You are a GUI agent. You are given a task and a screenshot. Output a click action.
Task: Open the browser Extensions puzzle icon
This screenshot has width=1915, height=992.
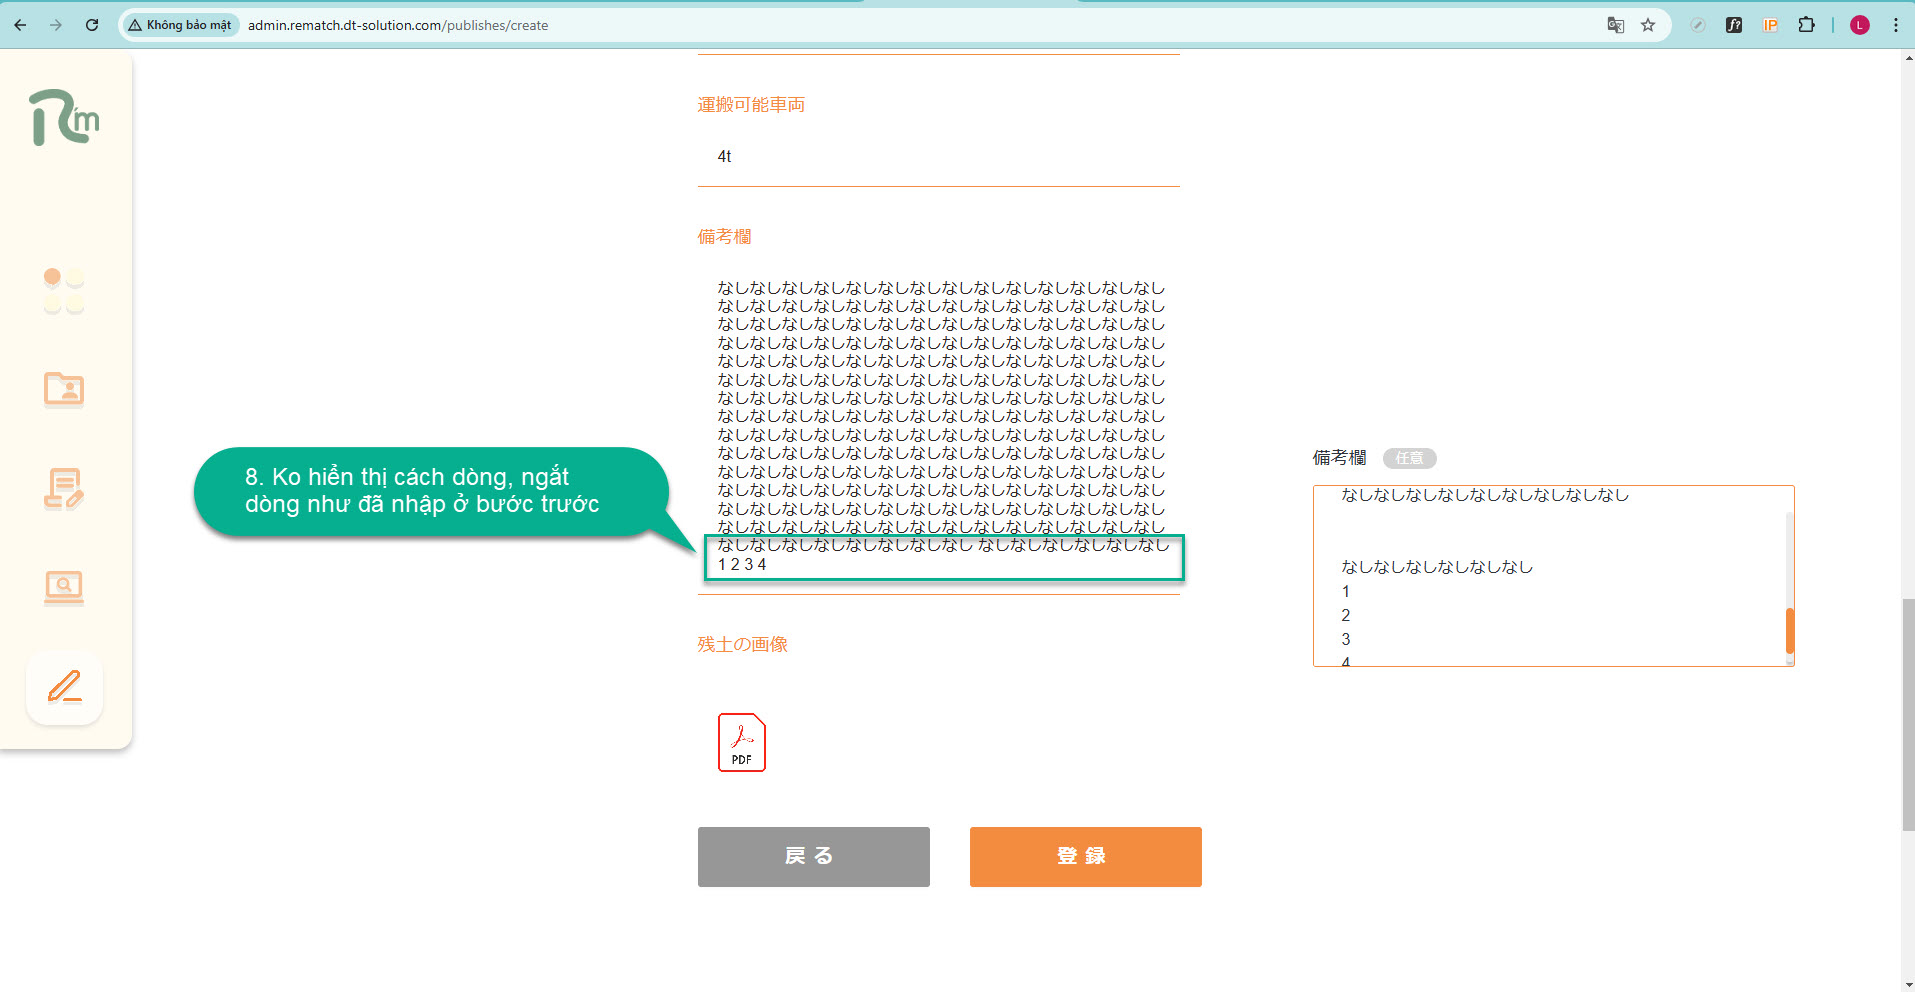pos(1806,25)
